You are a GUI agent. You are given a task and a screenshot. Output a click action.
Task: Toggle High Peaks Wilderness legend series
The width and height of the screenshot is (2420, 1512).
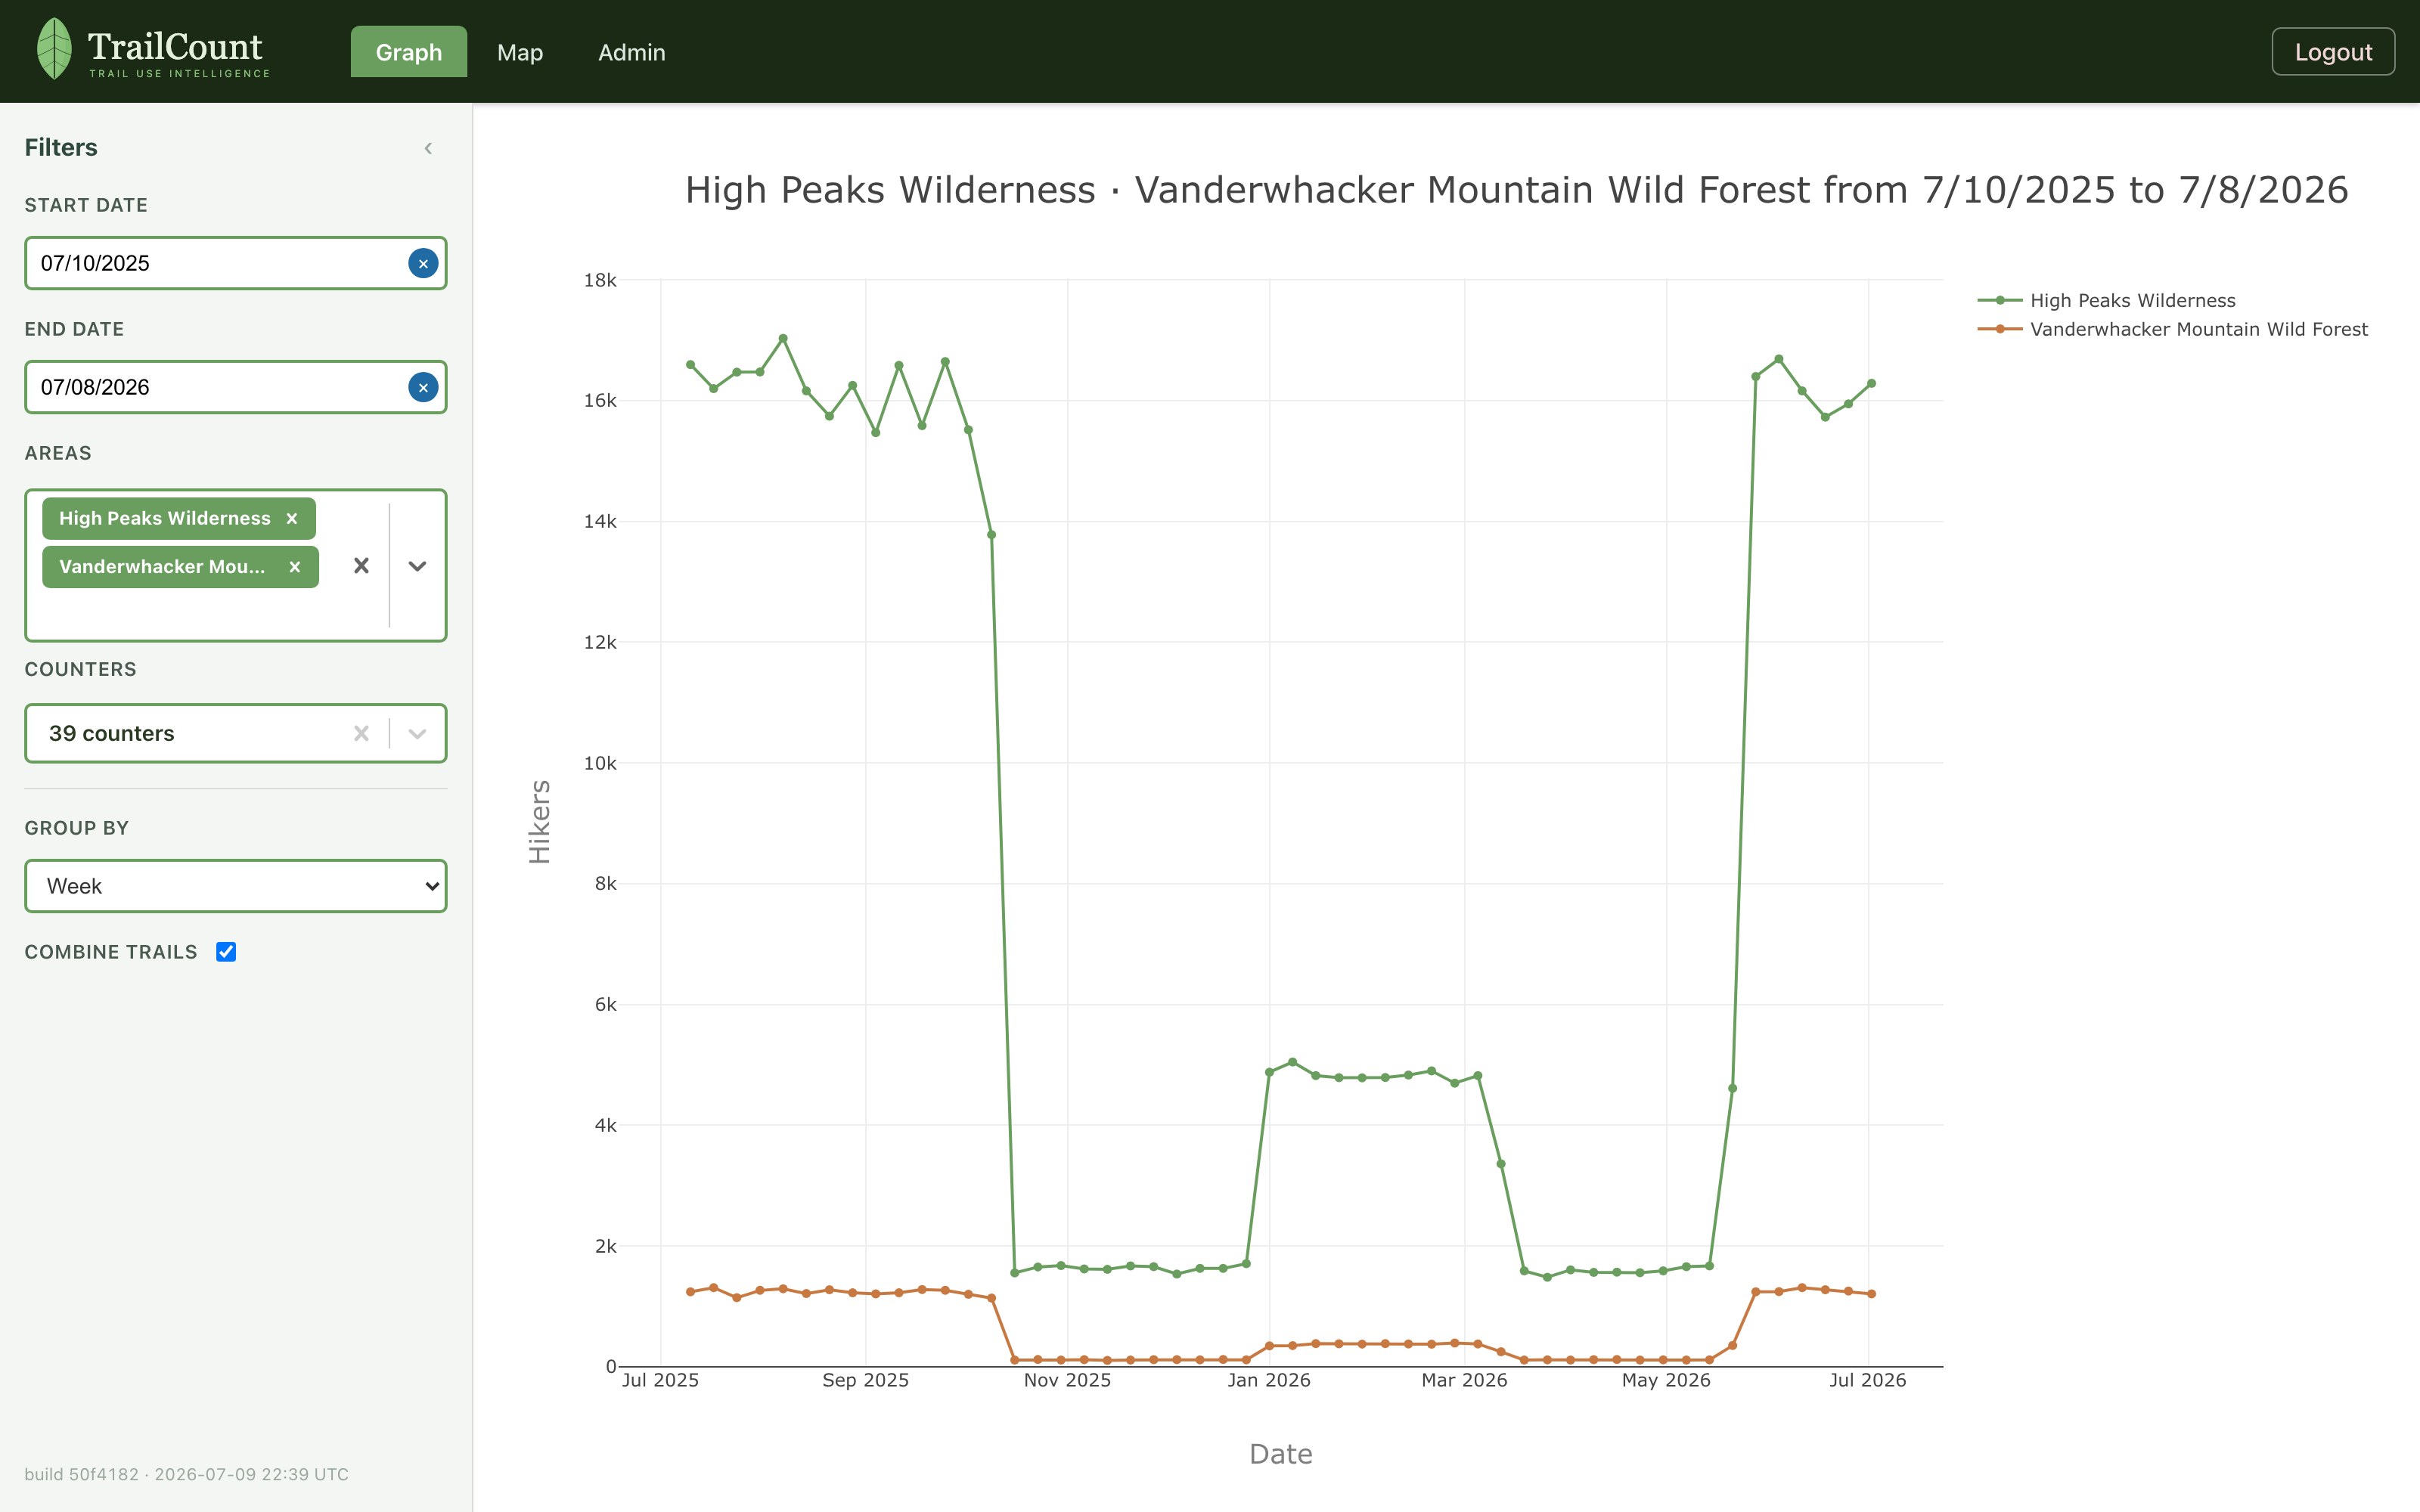tap(2107, 300)
